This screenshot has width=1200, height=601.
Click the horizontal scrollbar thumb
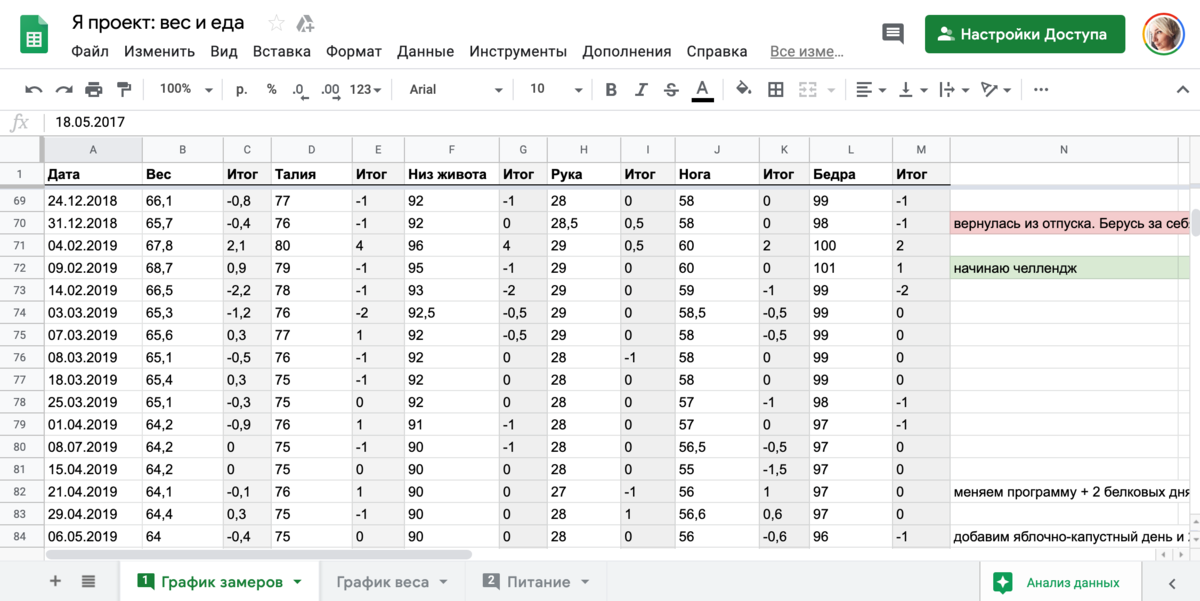click(x=257, y=554)
